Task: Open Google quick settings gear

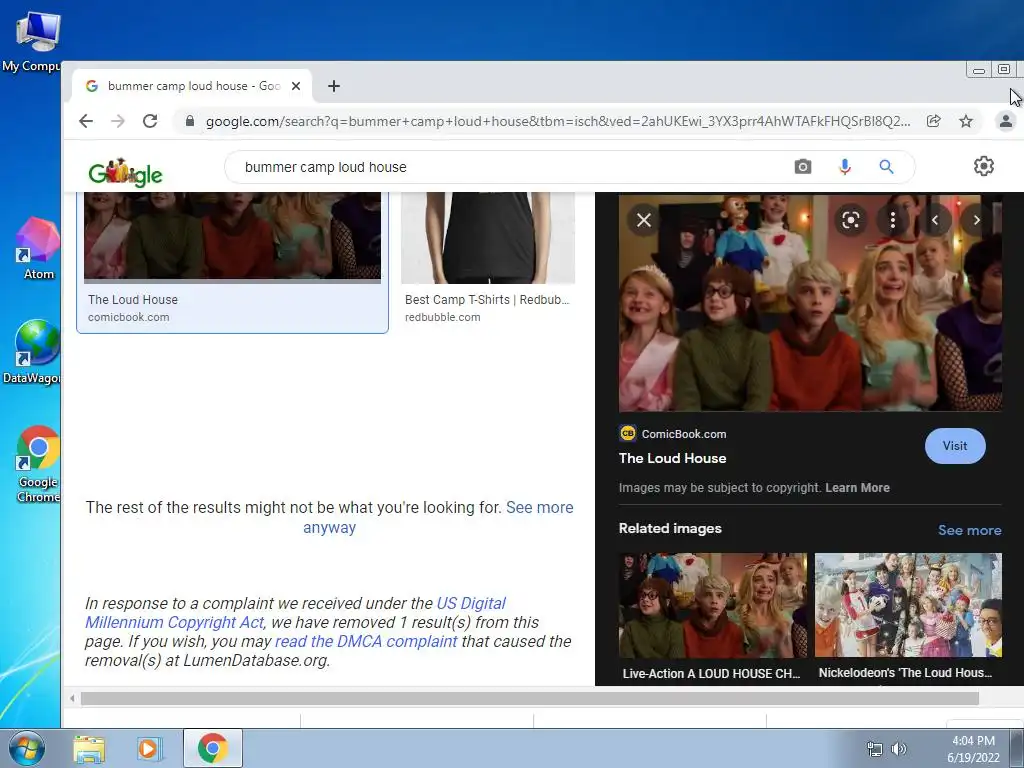Action: 984,166
